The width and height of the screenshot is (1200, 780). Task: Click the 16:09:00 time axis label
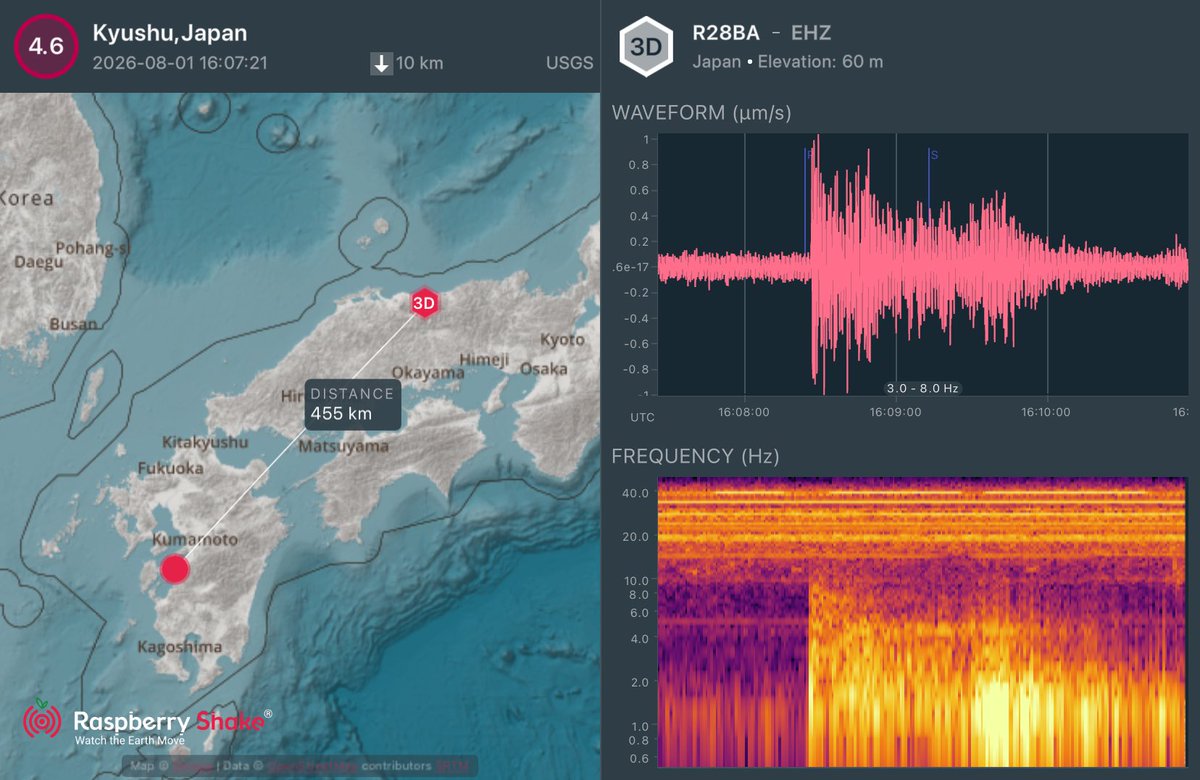897,412
